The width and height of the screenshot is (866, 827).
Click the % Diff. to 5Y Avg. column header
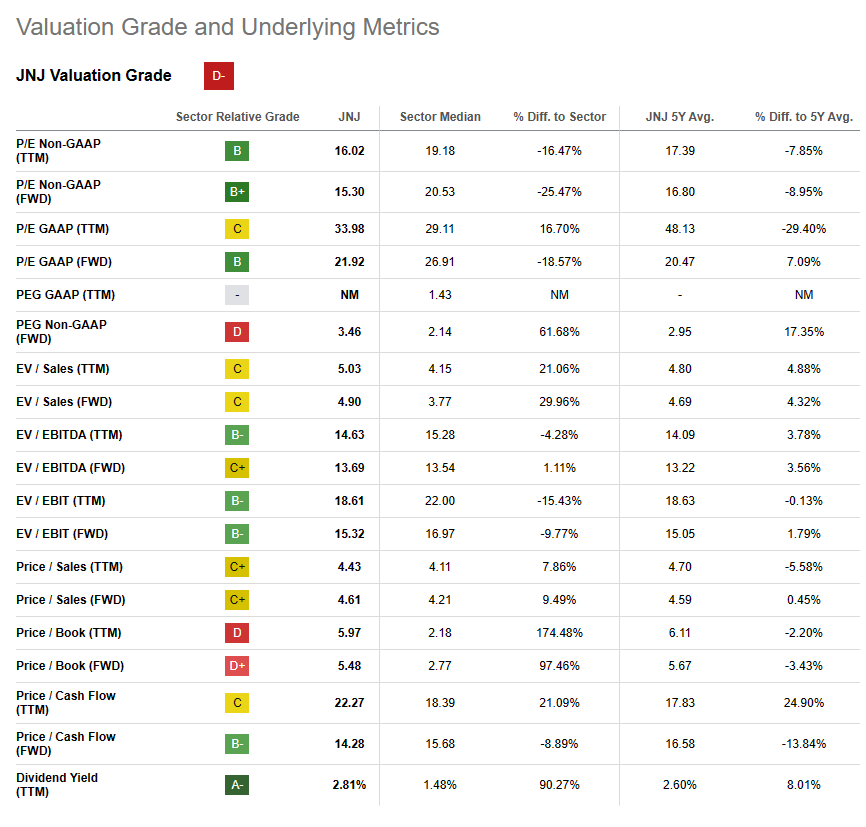pos(804,117)
